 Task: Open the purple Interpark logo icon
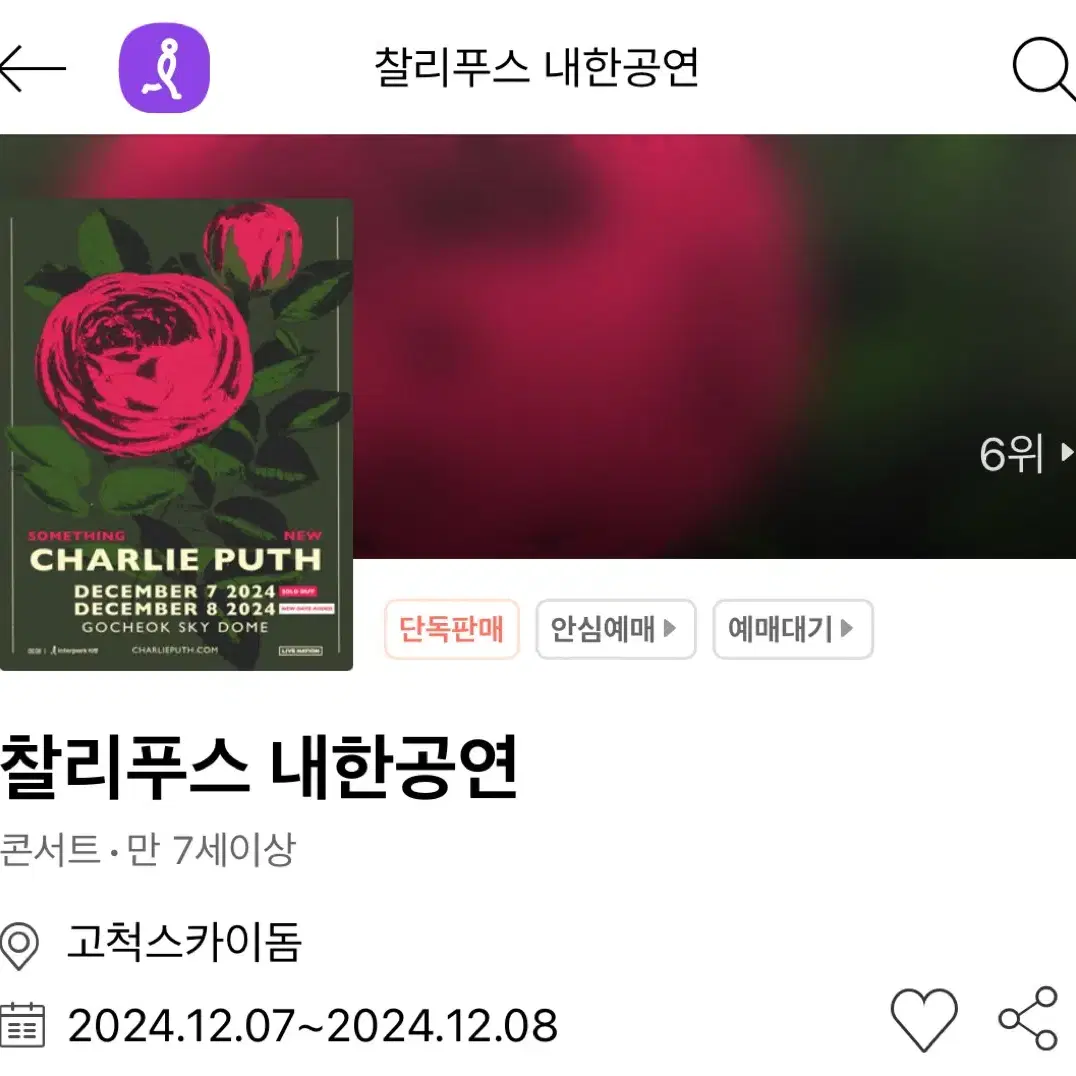(164, 68)
